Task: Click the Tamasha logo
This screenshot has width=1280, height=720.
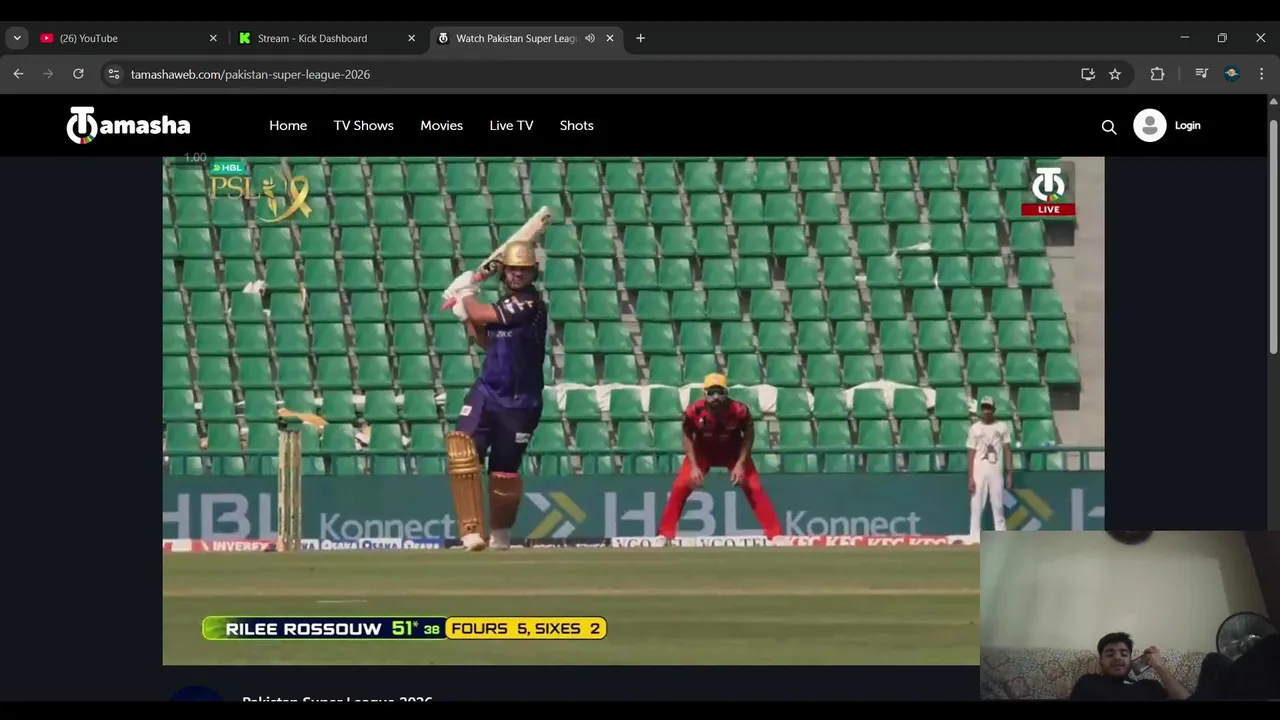Action: 128,126
